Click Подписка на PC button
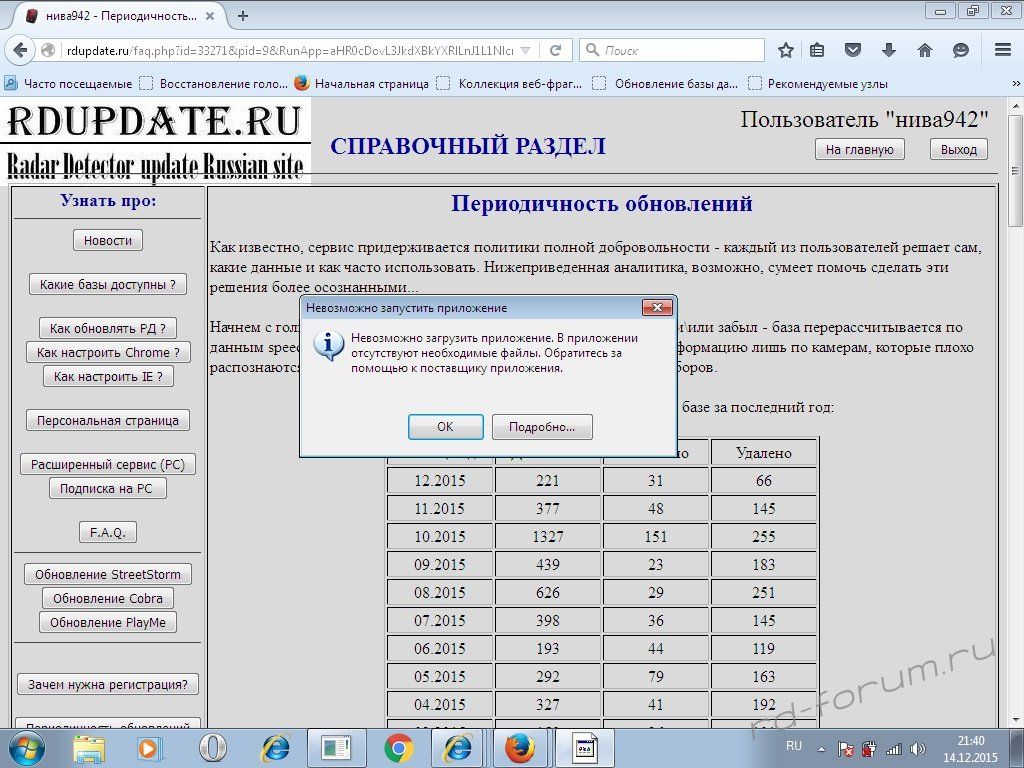This screenshot has width=1024, height=768. pos(108,488)
